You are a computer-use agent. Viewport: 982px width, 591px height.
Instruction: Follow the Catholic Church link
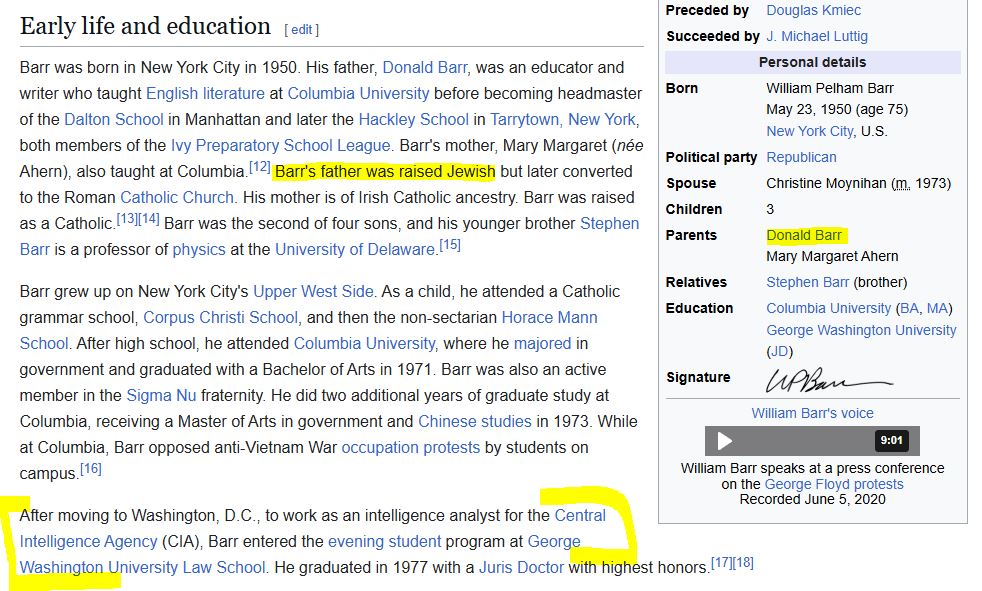point(177,197)
